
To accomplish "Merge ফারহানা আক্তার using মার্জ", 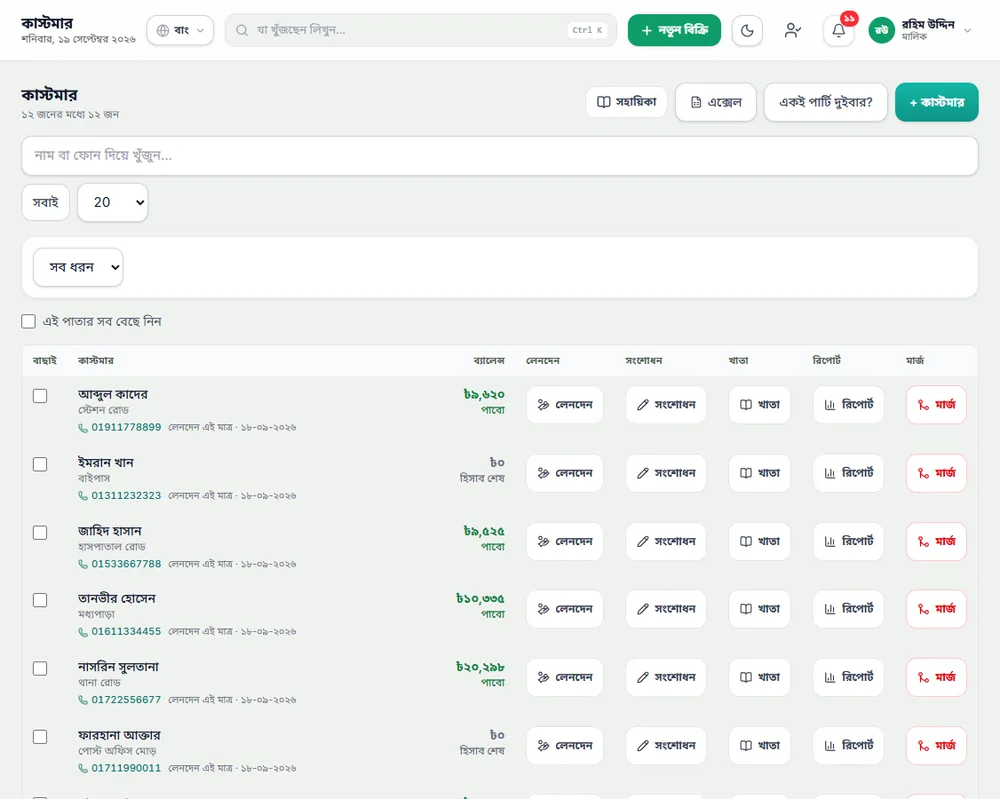I will click(x=936, y=745).
